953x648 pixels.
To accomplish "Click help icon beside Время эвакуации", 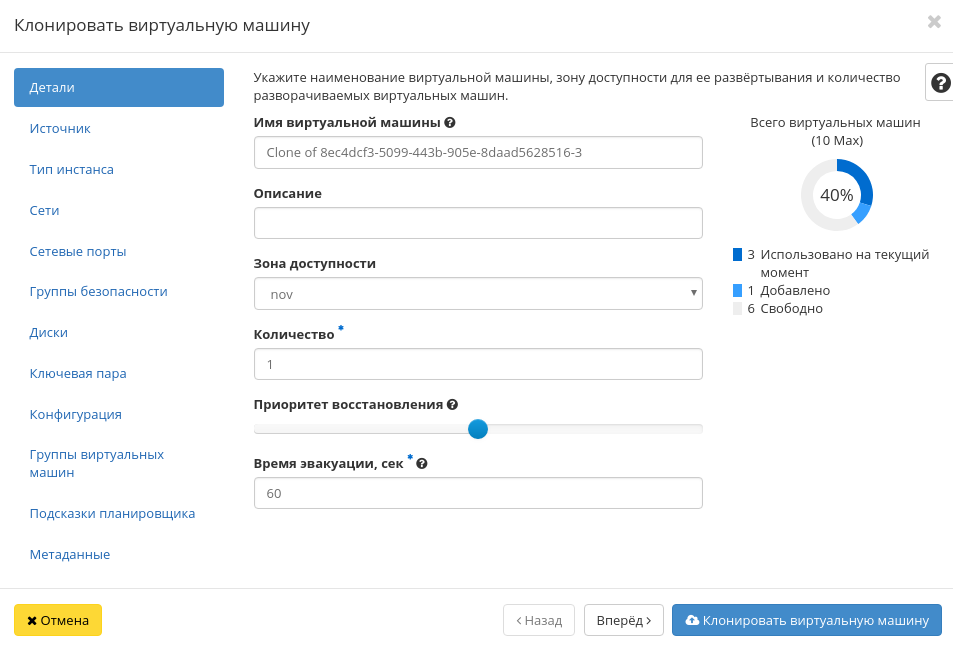I will [x=422, y=464].
